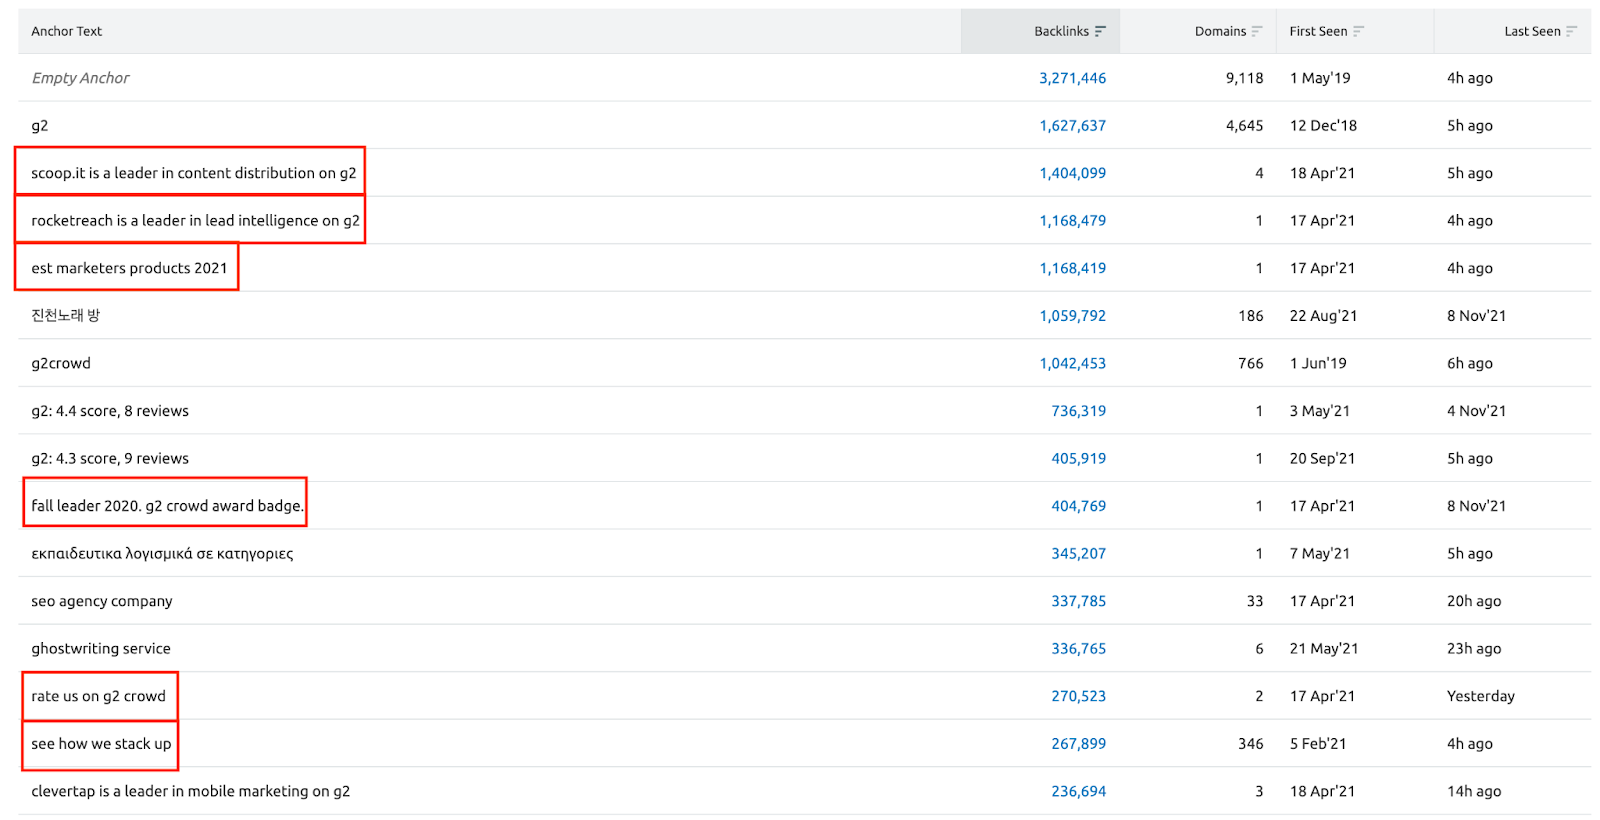
Task: Click last seen value "14h ago"
Action: click(1474, 791)
